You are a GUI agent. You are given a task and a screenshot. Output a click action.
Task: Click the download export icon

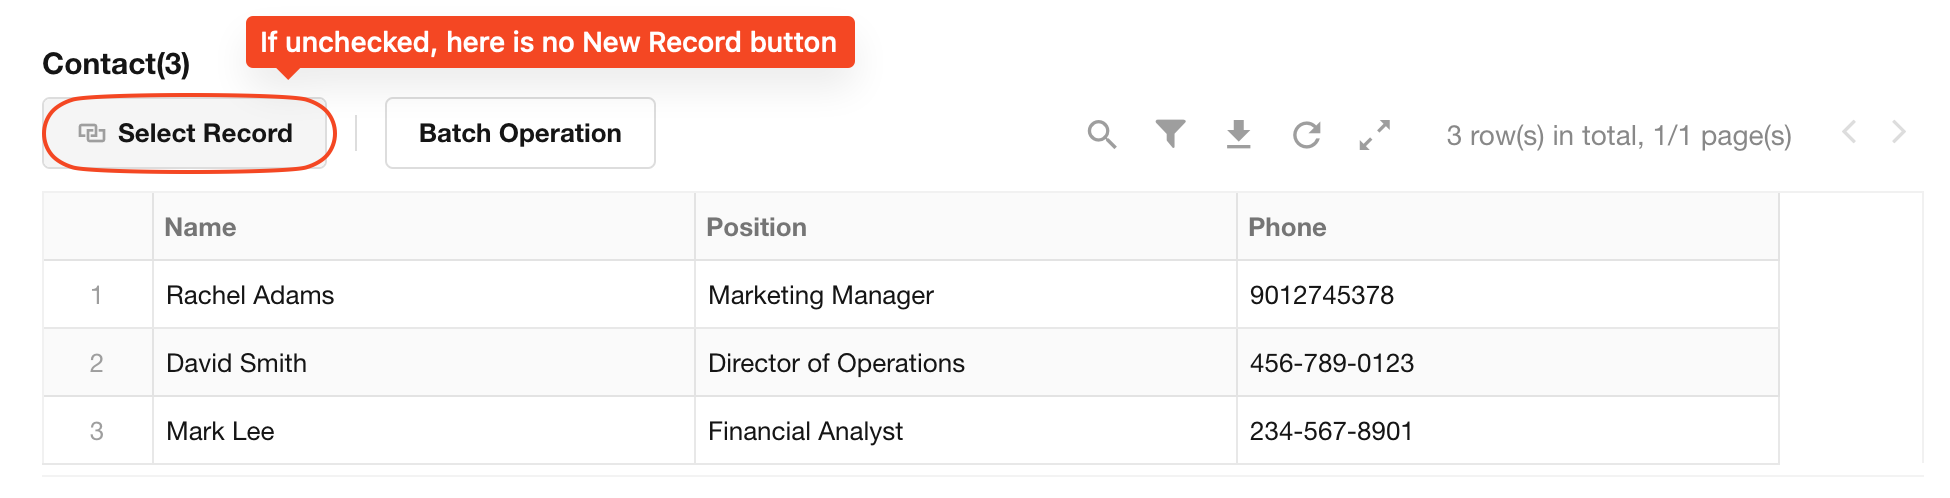[1238, 134]
